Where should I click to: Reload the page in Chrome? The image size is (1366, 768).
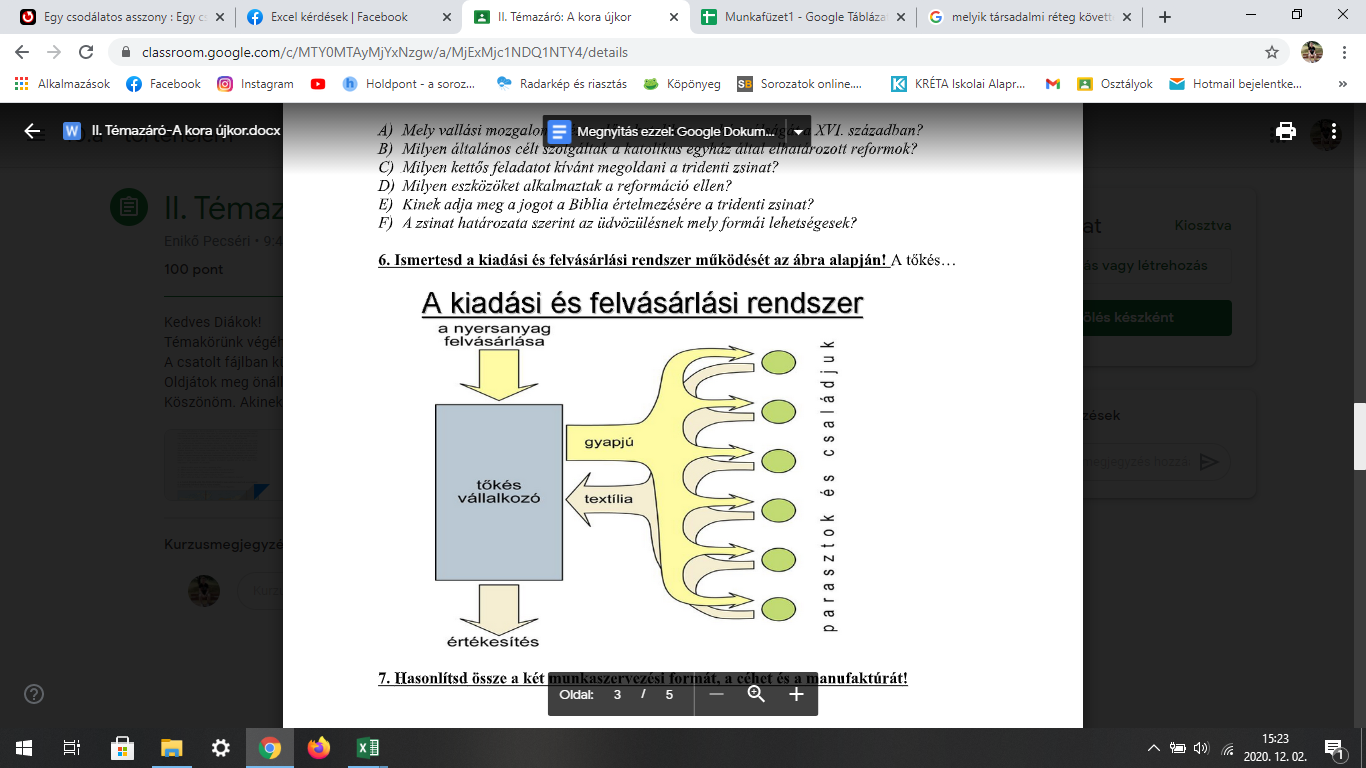85,52
